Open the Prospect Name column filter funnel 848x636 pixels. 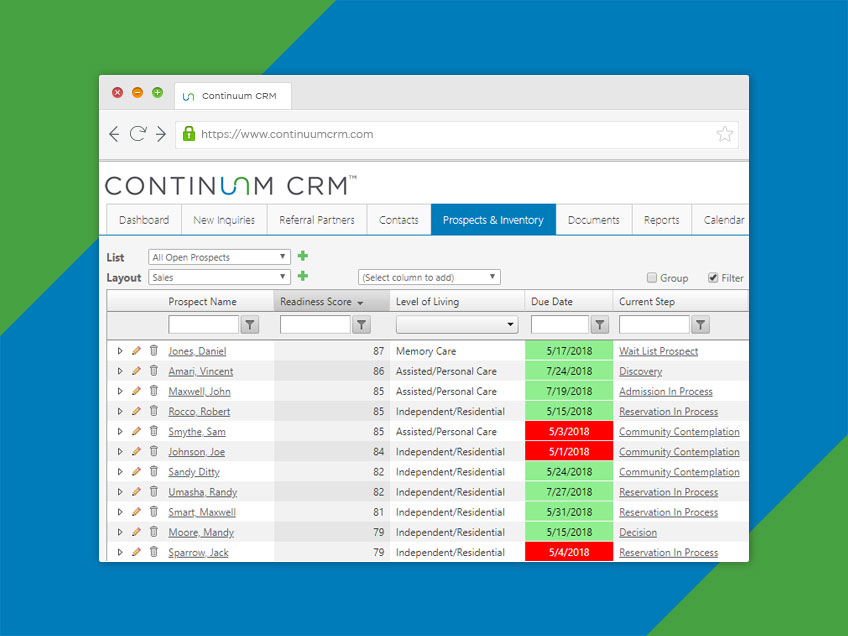[250, 324]
